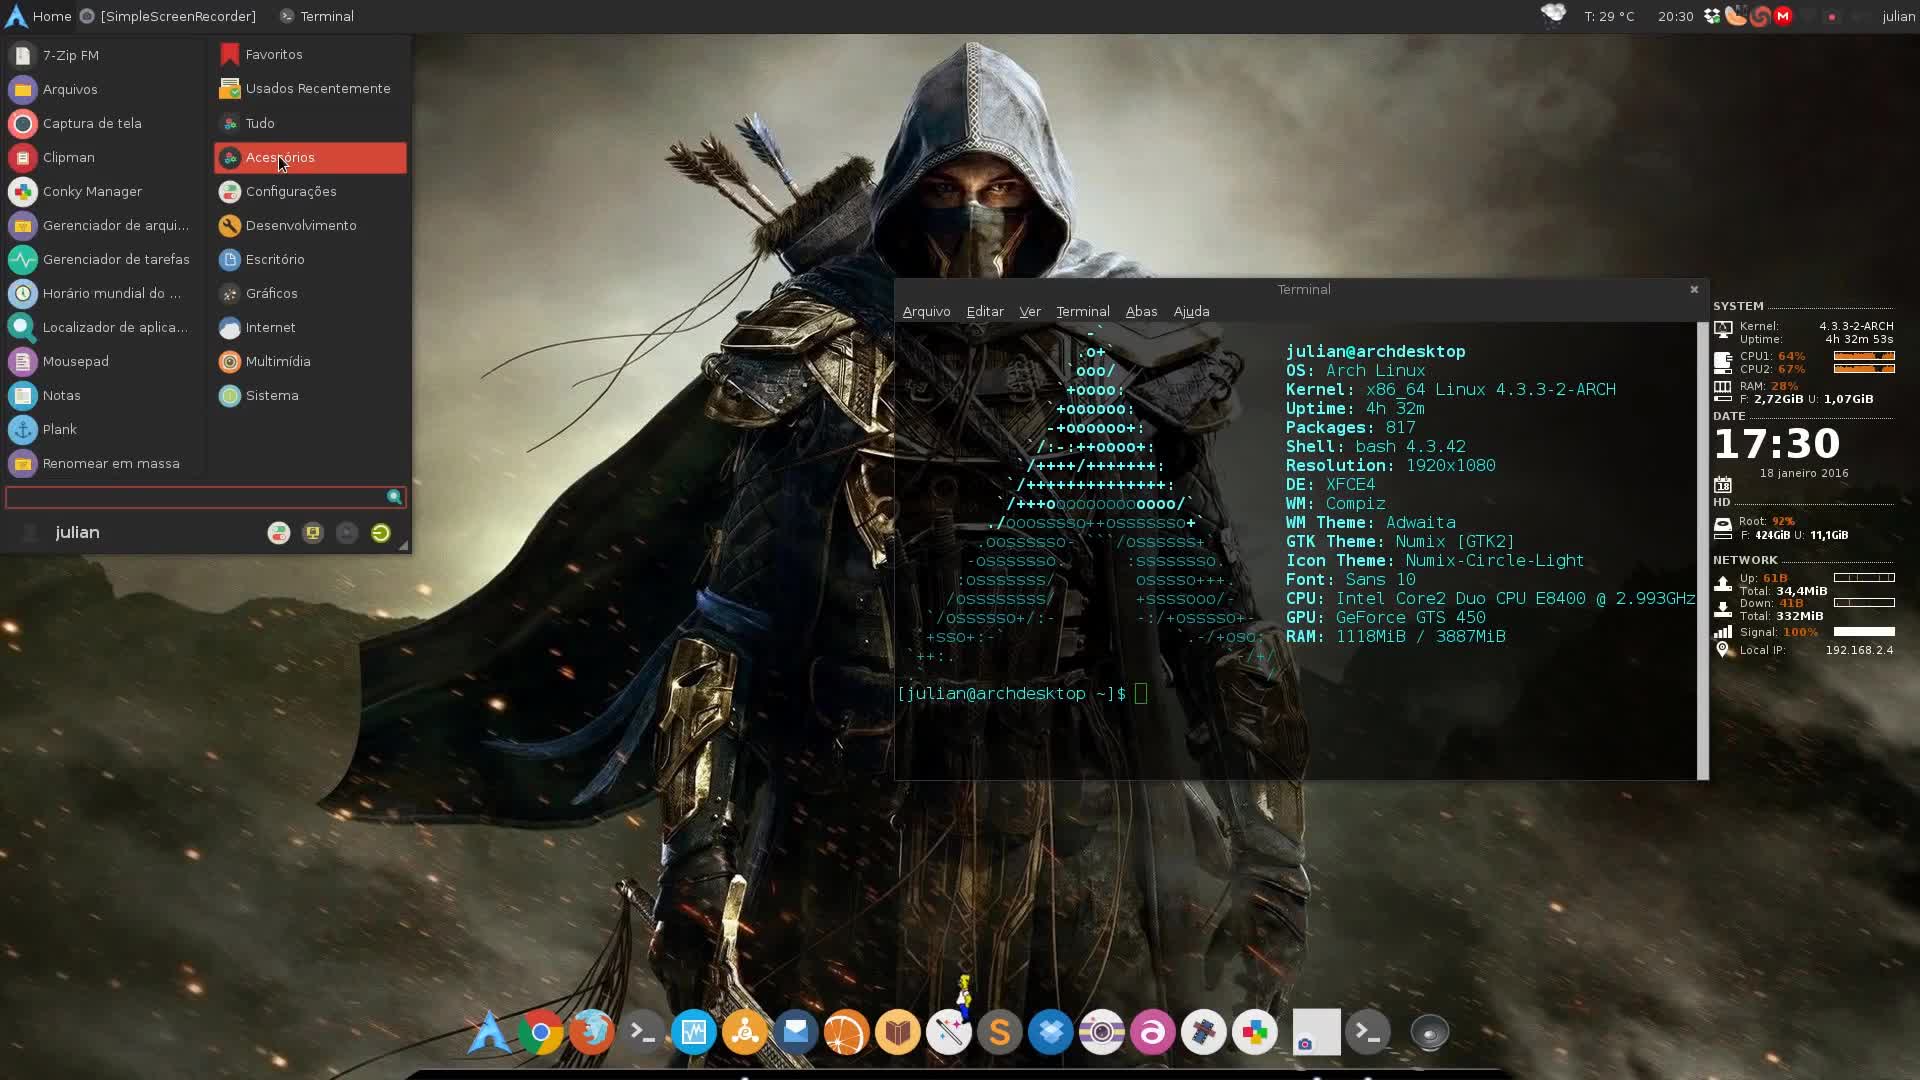Launch Mousepad from the menu
Screen dimensions: 1920x1080
tap(103, 361)
